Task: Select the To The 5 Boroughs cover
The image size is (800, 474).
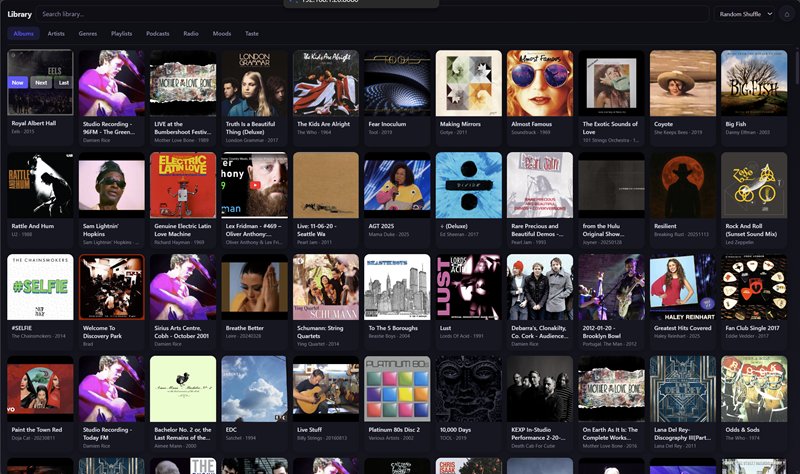Action: click(397, 287)
